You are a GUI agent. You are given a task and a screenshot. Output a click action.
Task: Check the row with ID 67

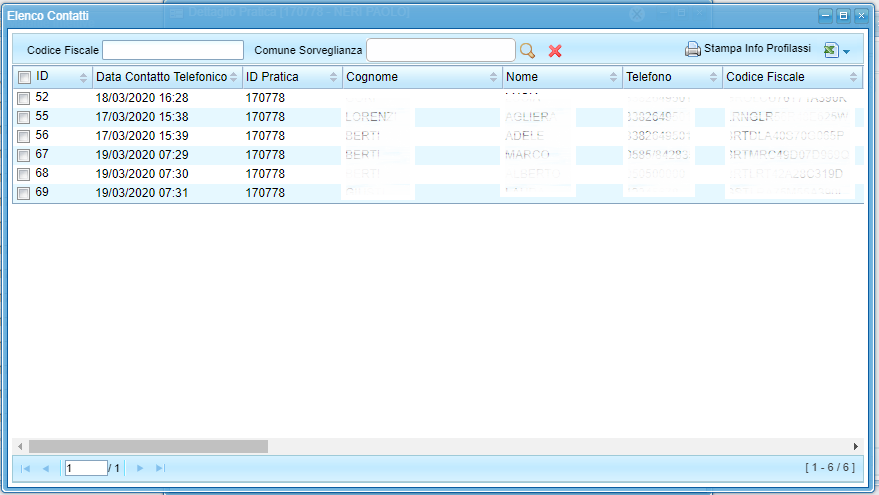[x=24, y=156]
